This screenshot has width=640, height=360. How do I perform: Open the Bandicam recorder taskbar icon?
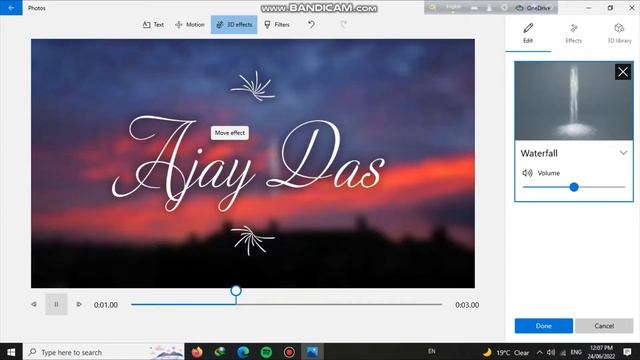pyautogui.click(x=289, y=352)
